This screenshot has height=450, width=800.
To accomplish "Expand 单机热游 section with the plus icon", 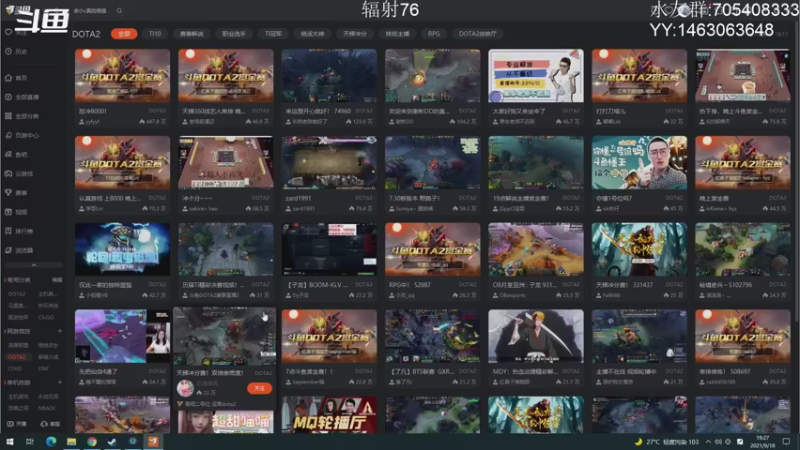I will pos(60,382).
